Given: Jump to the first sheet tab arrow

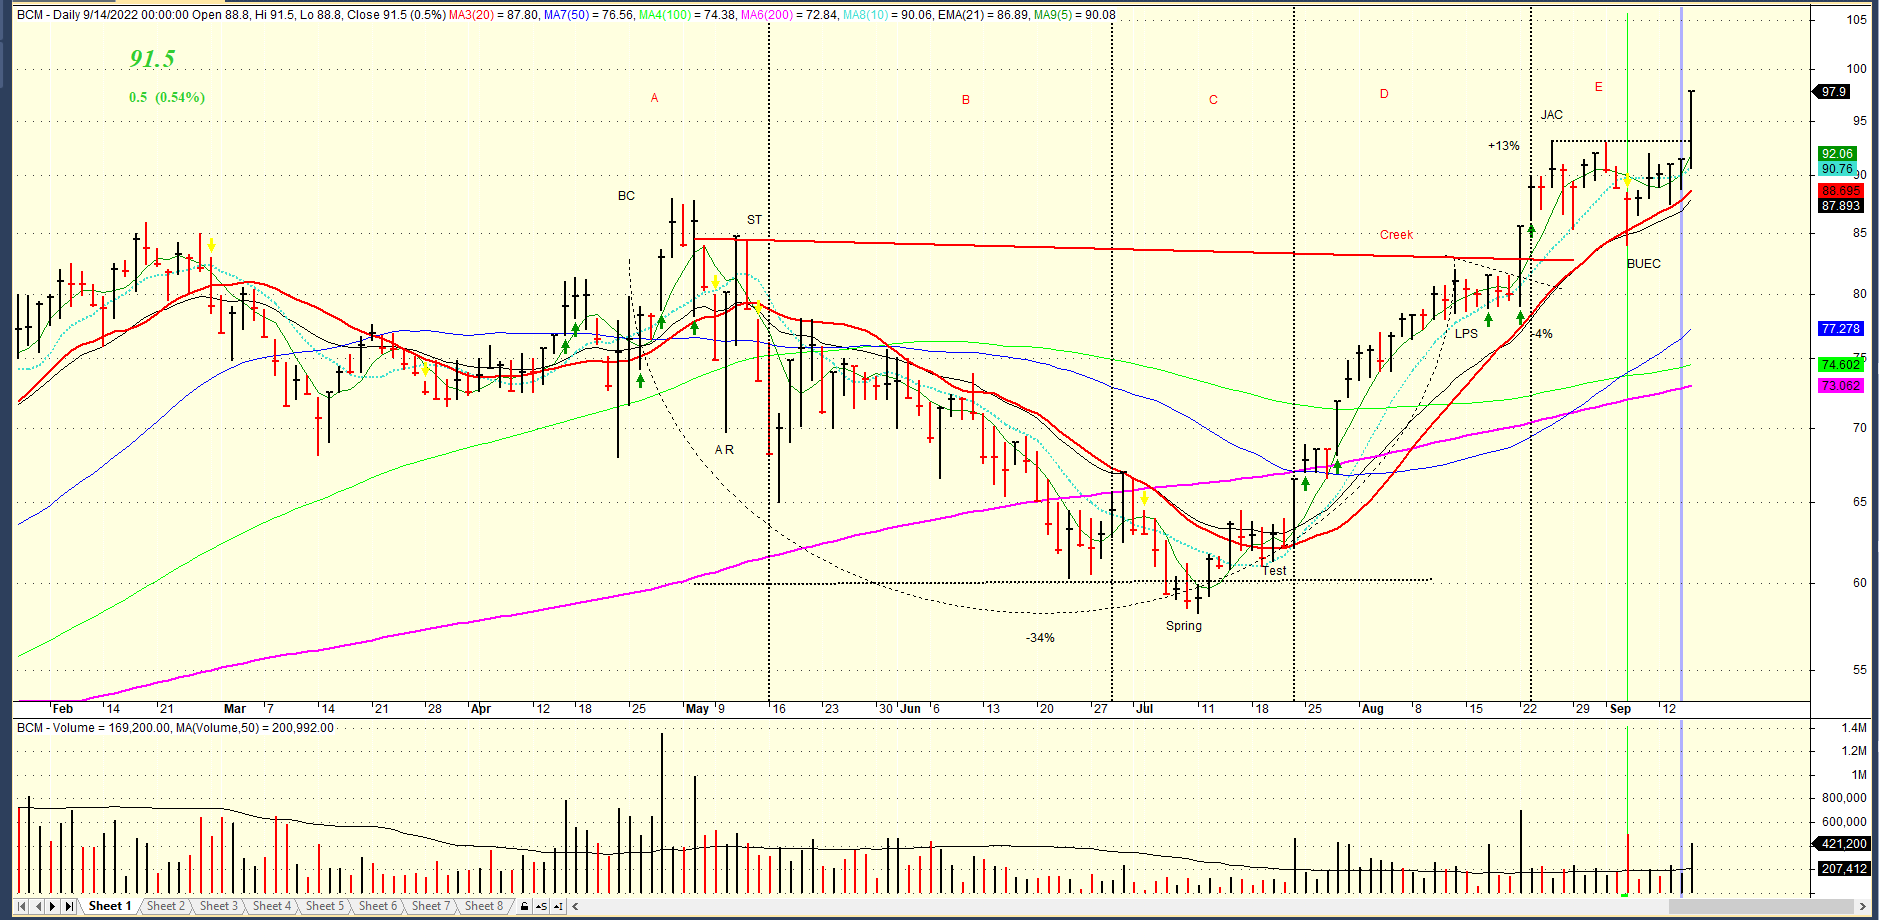Looking at the screenshot, I should [x=22, y=906].
